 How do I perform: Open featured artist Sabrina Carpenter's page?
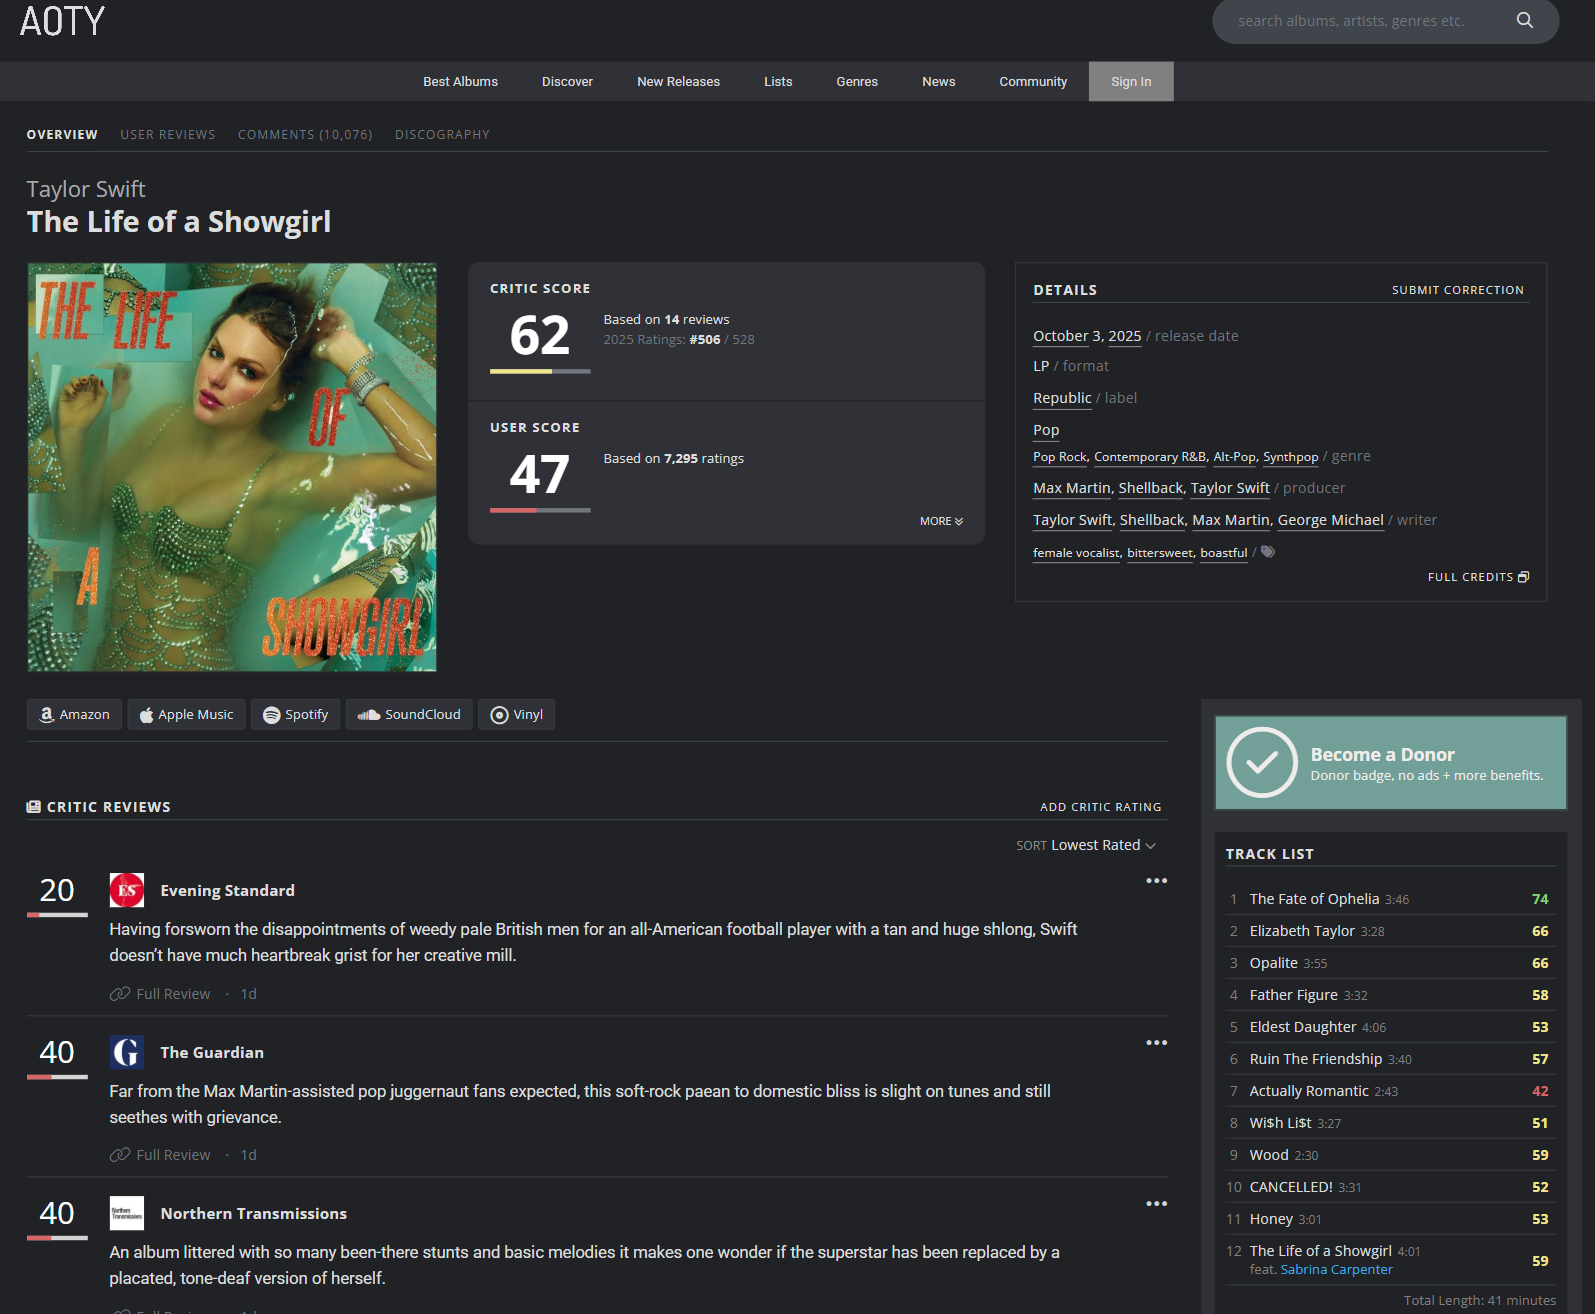[x=1336, y=1270]
